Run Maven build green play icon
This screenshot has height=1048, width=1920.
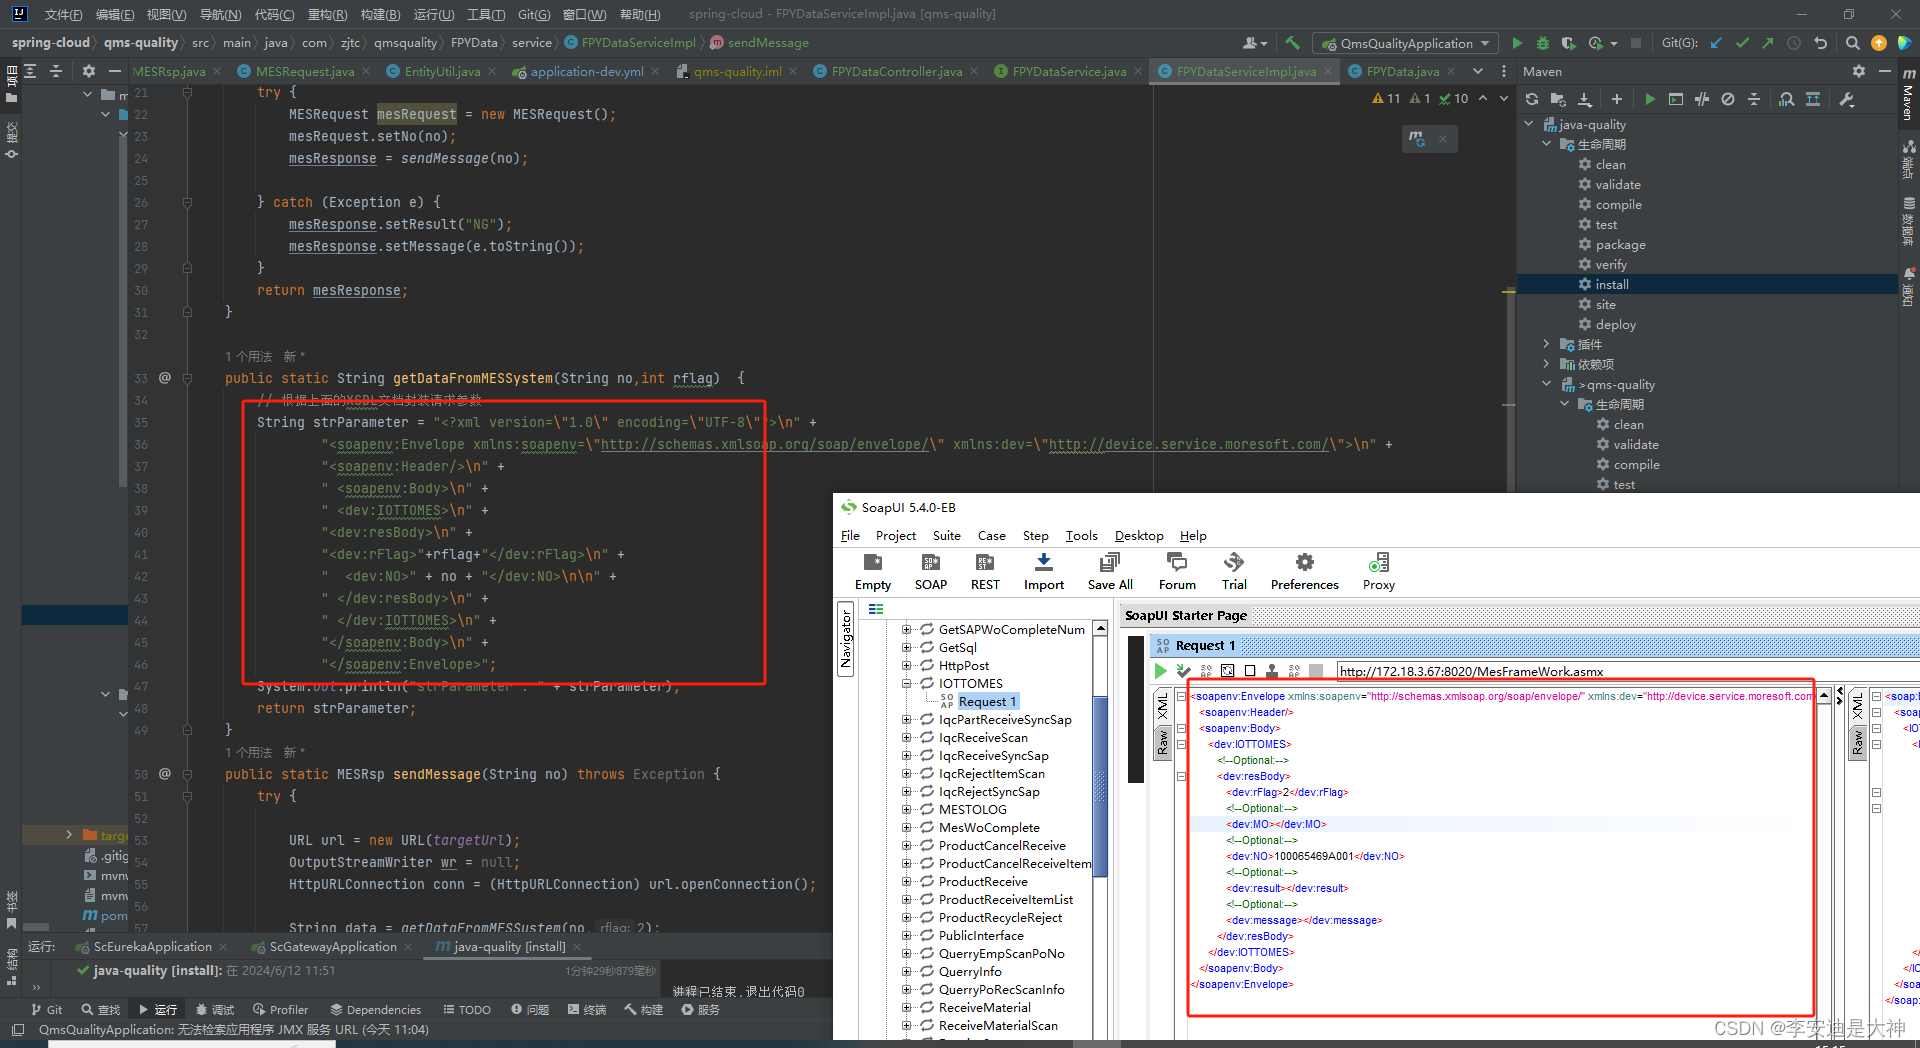pos(1650,99)
